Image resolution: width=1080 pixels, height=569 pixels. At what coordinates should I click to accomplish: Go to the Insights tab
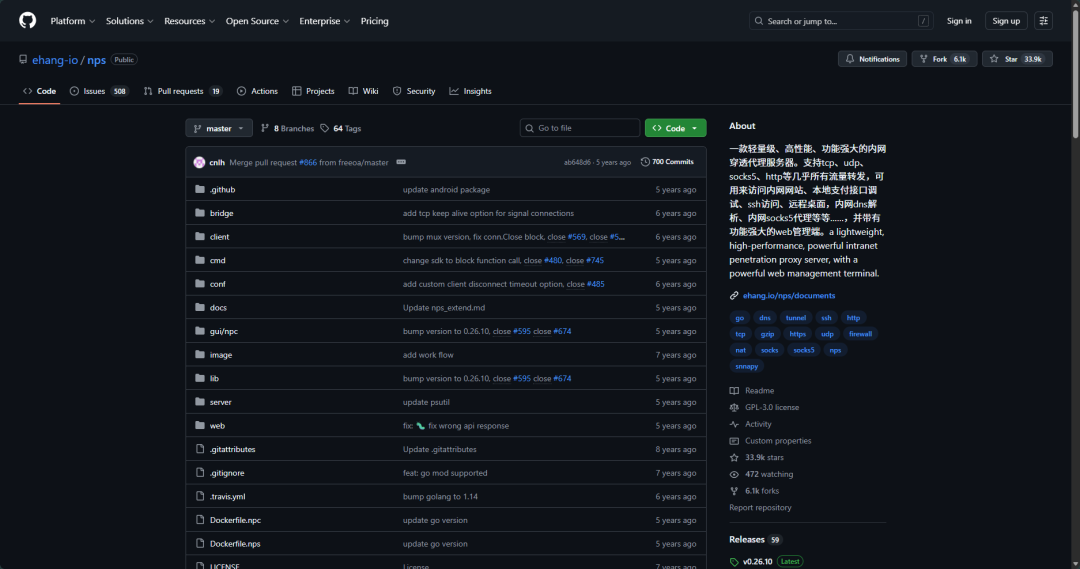pyautogui.click(x=471, y=91)
